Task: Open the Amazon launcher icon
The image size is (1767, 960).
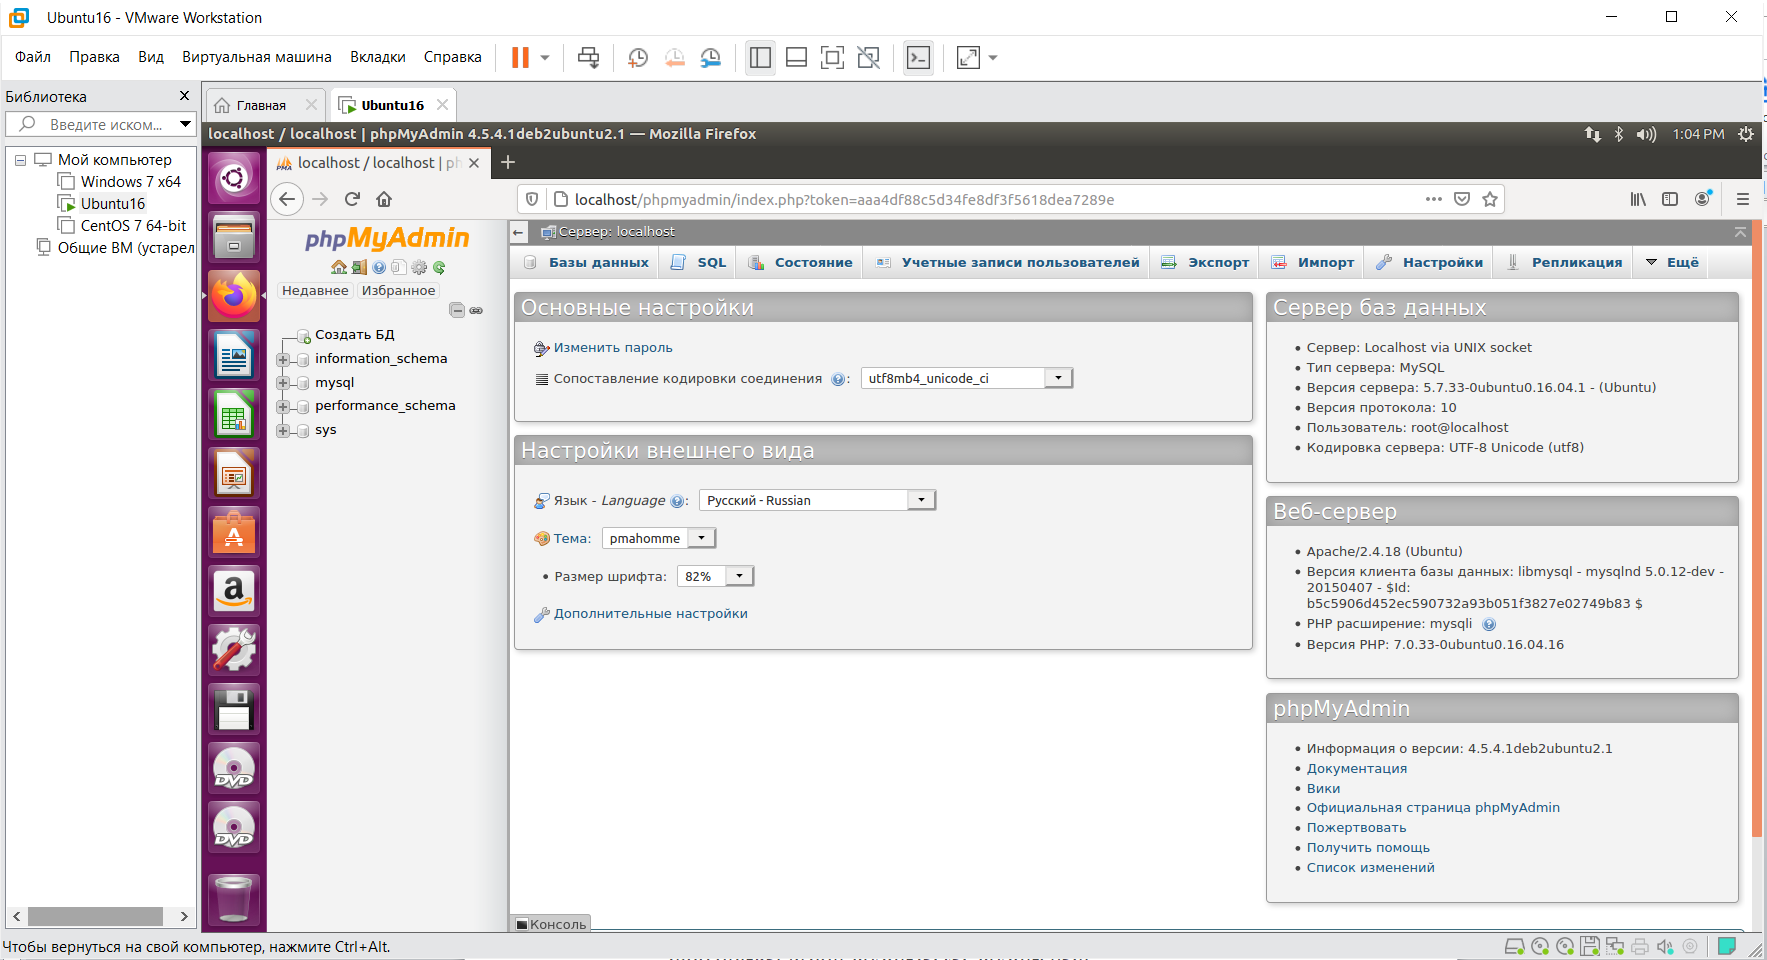Action: (234, 591)
